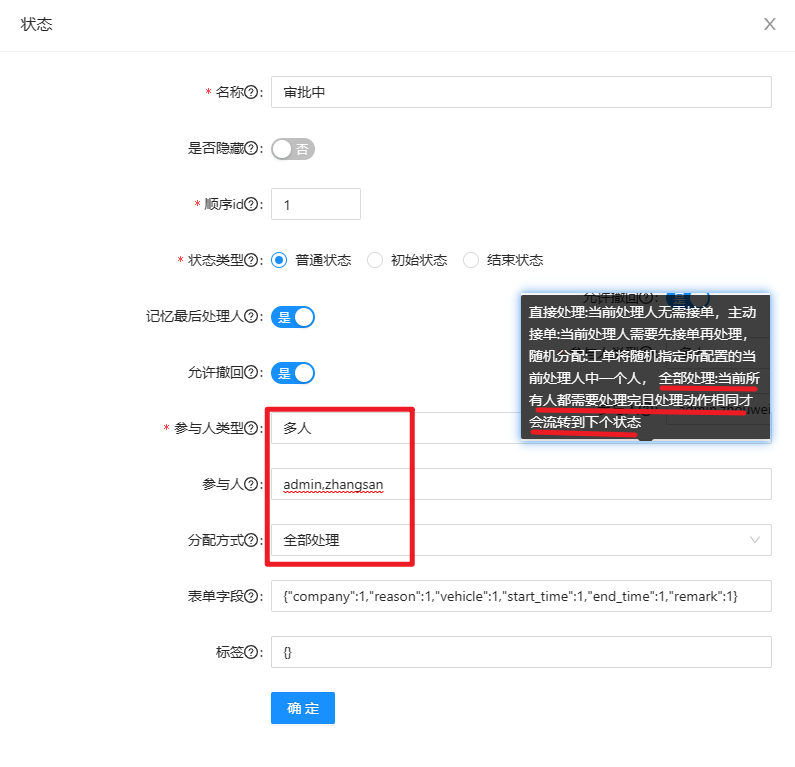The width and height of the screenshot is (795, 767).
Task: Click the help icon beside 允许撤回 on the left
Action: click(251, 373)
